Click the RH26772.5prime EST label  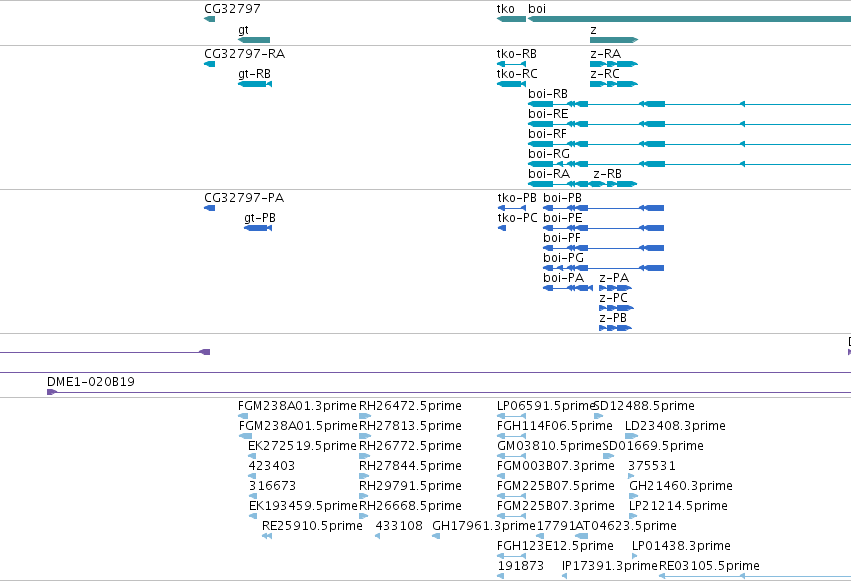point(410,446)
